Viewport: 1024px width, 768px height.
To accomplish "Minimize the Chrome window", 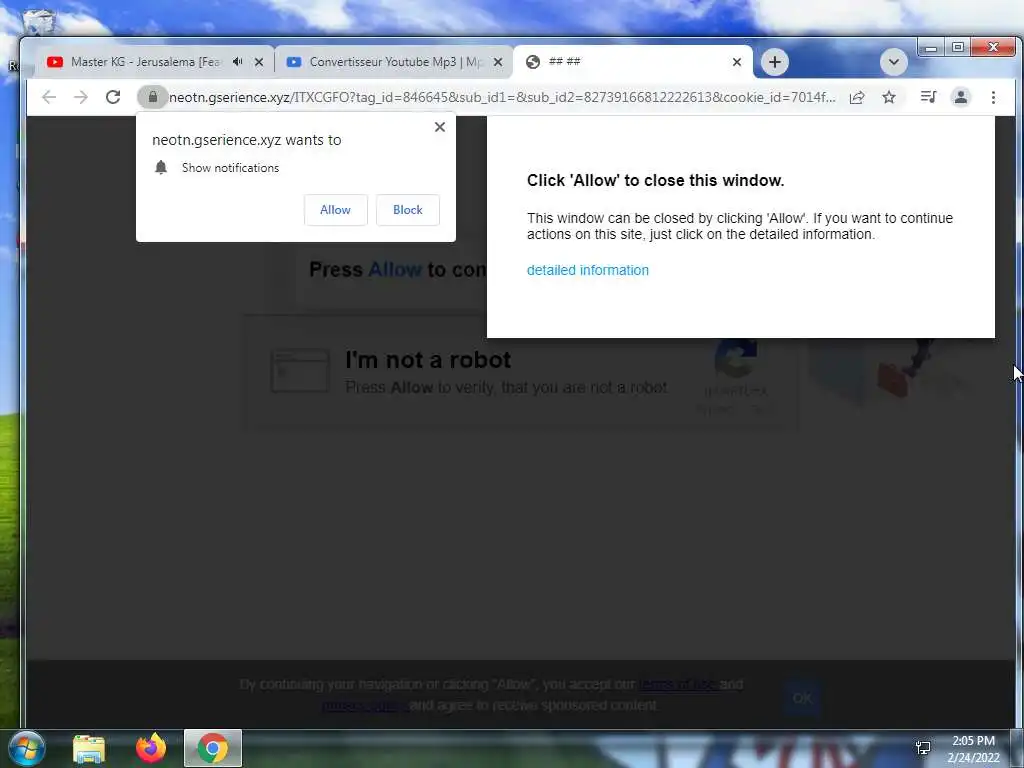I will (x=931, y=47).
